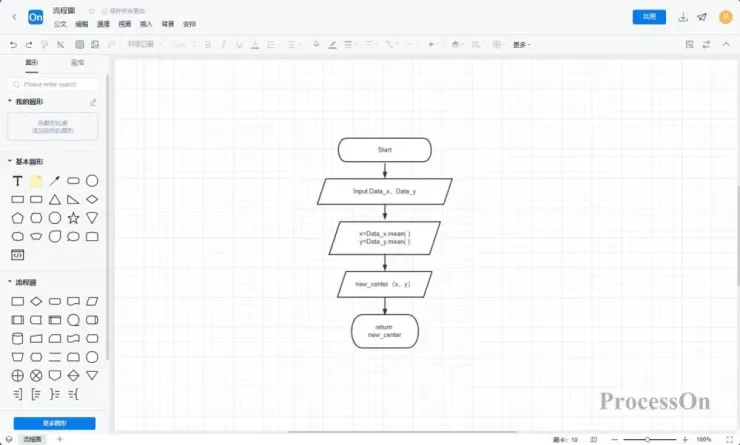The image size is (740, 445).
Task: Open the connector type dropdown
Action: [391, 44]
